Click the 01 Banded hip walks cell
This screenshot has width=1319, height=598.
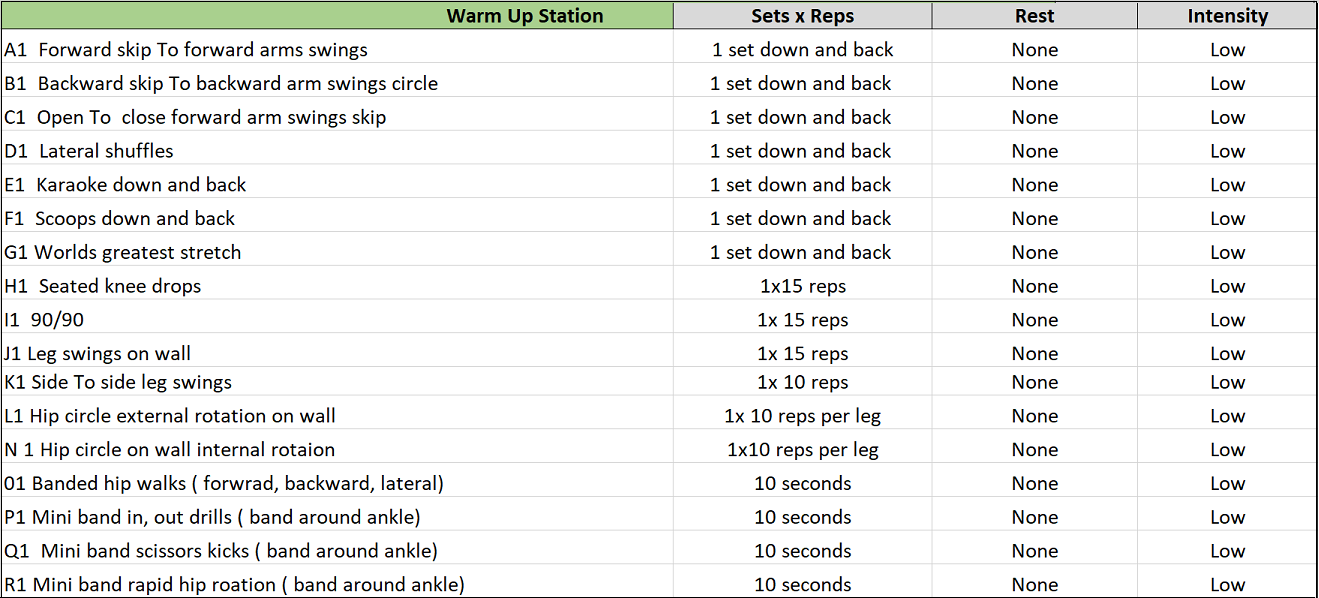[224, 484]
